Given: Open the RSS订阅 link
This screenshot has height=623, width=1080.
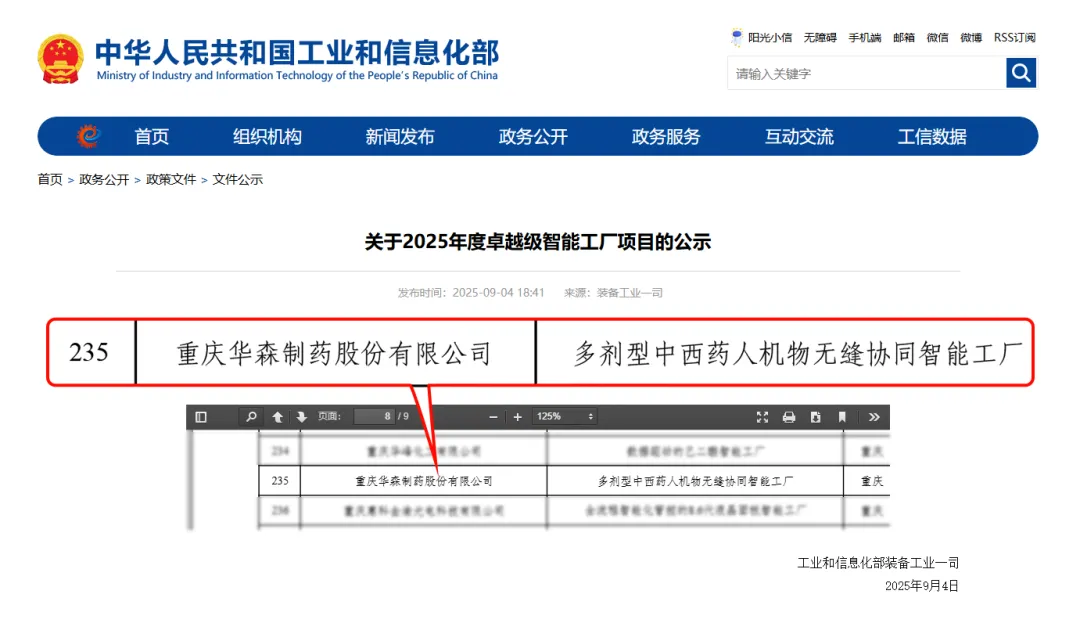Looking at the screenshot, I should (1014, 38).
